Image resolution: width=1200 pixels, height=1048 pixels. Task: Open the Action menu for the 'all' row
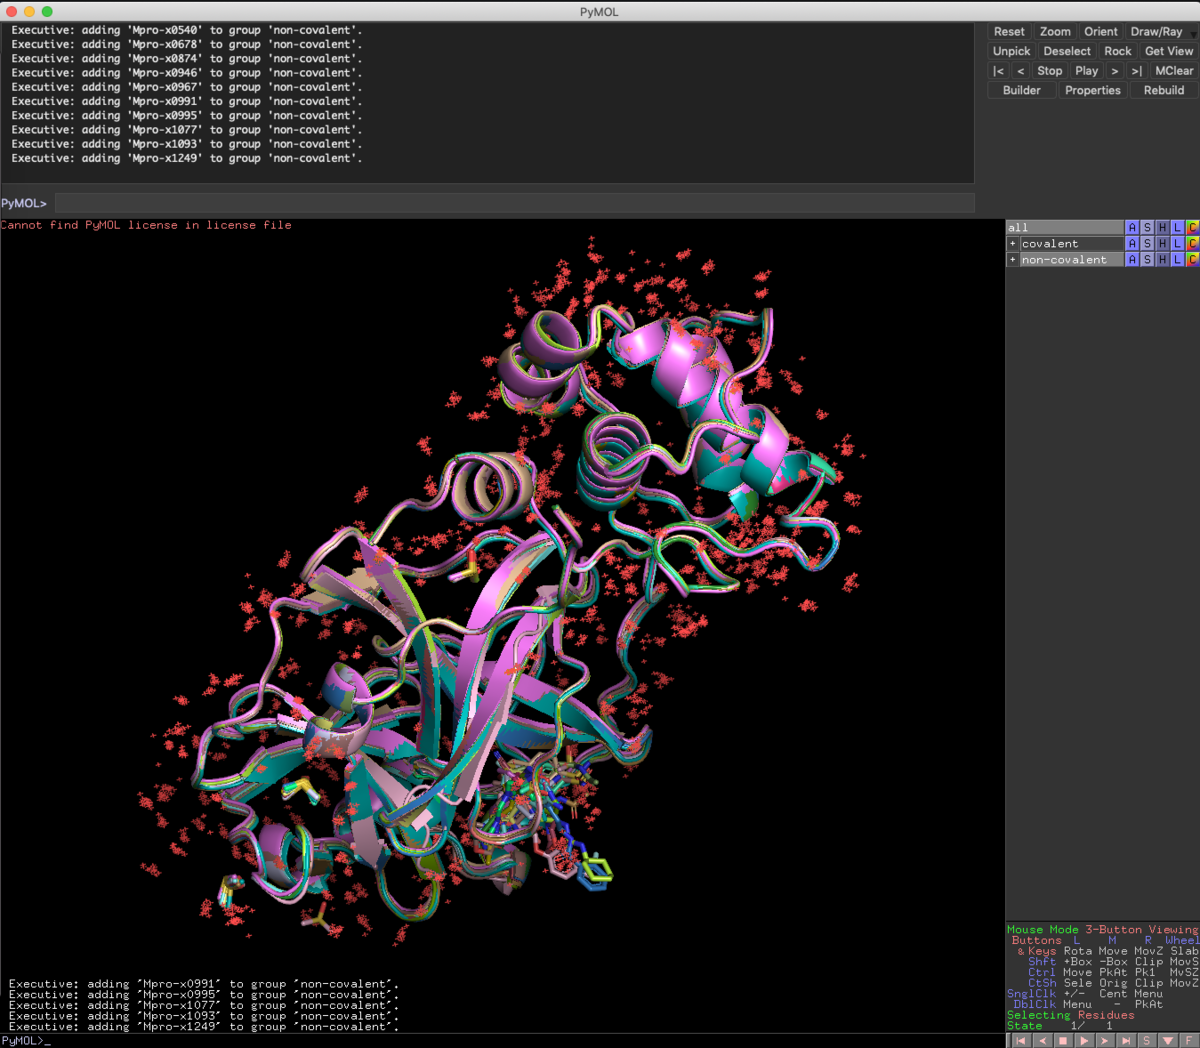coord(1132,227)
